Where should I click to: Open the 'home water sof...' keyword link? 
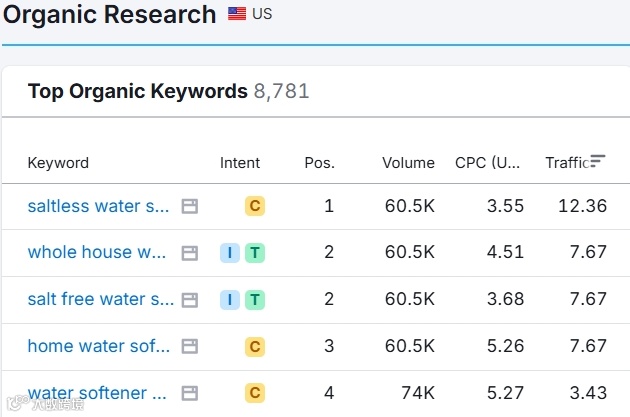coord(98,347)
